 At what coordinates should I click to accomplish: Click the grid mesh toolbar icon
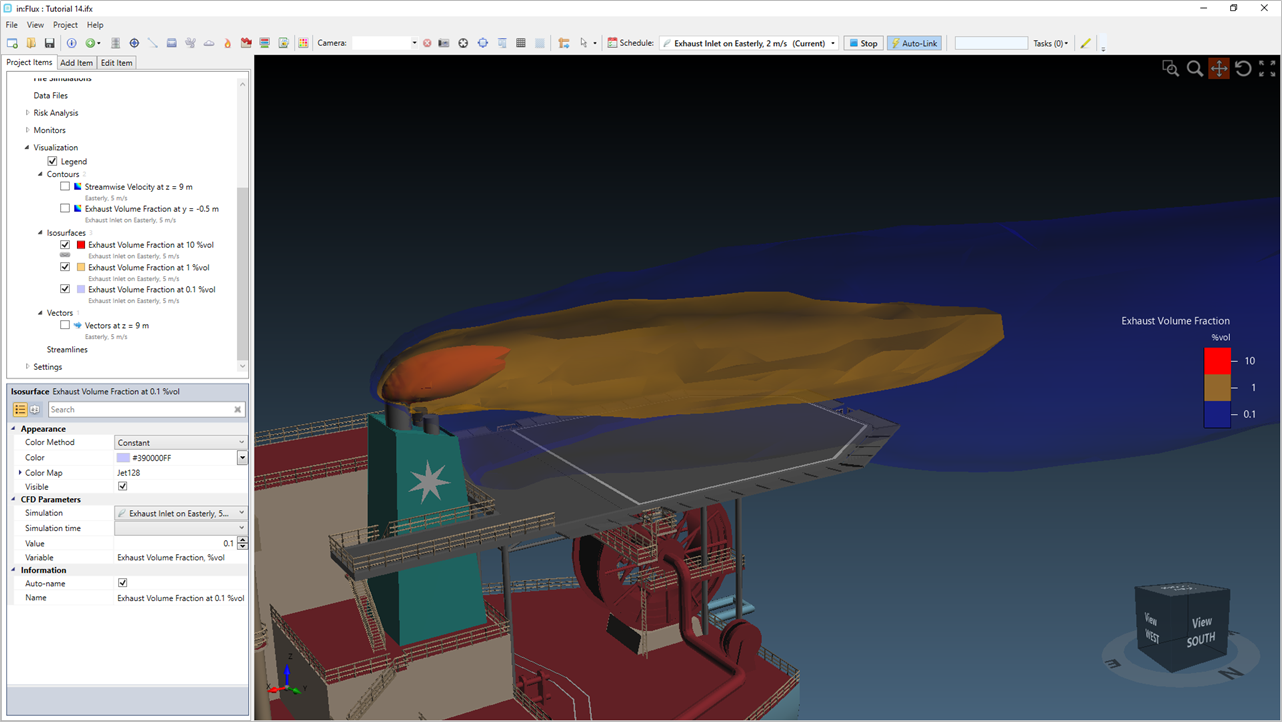(x=521, y=43)
